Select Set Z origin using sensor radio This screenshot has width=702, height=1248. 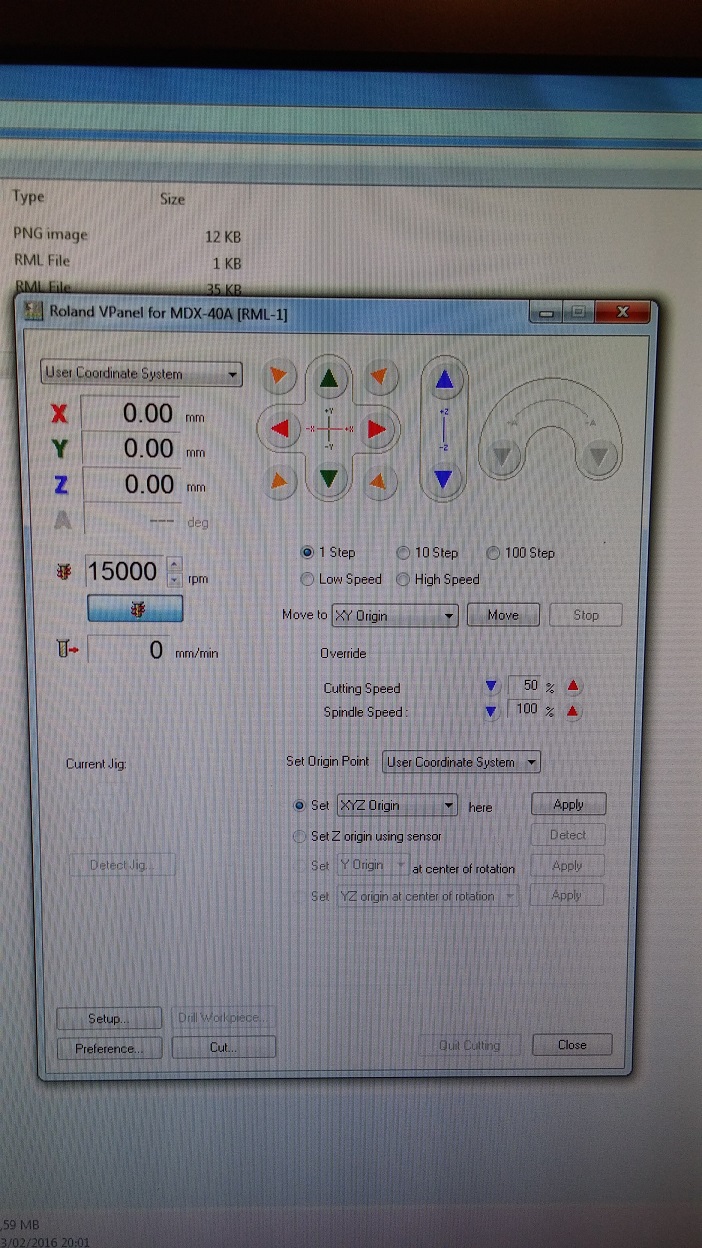[x=299, y=836]
